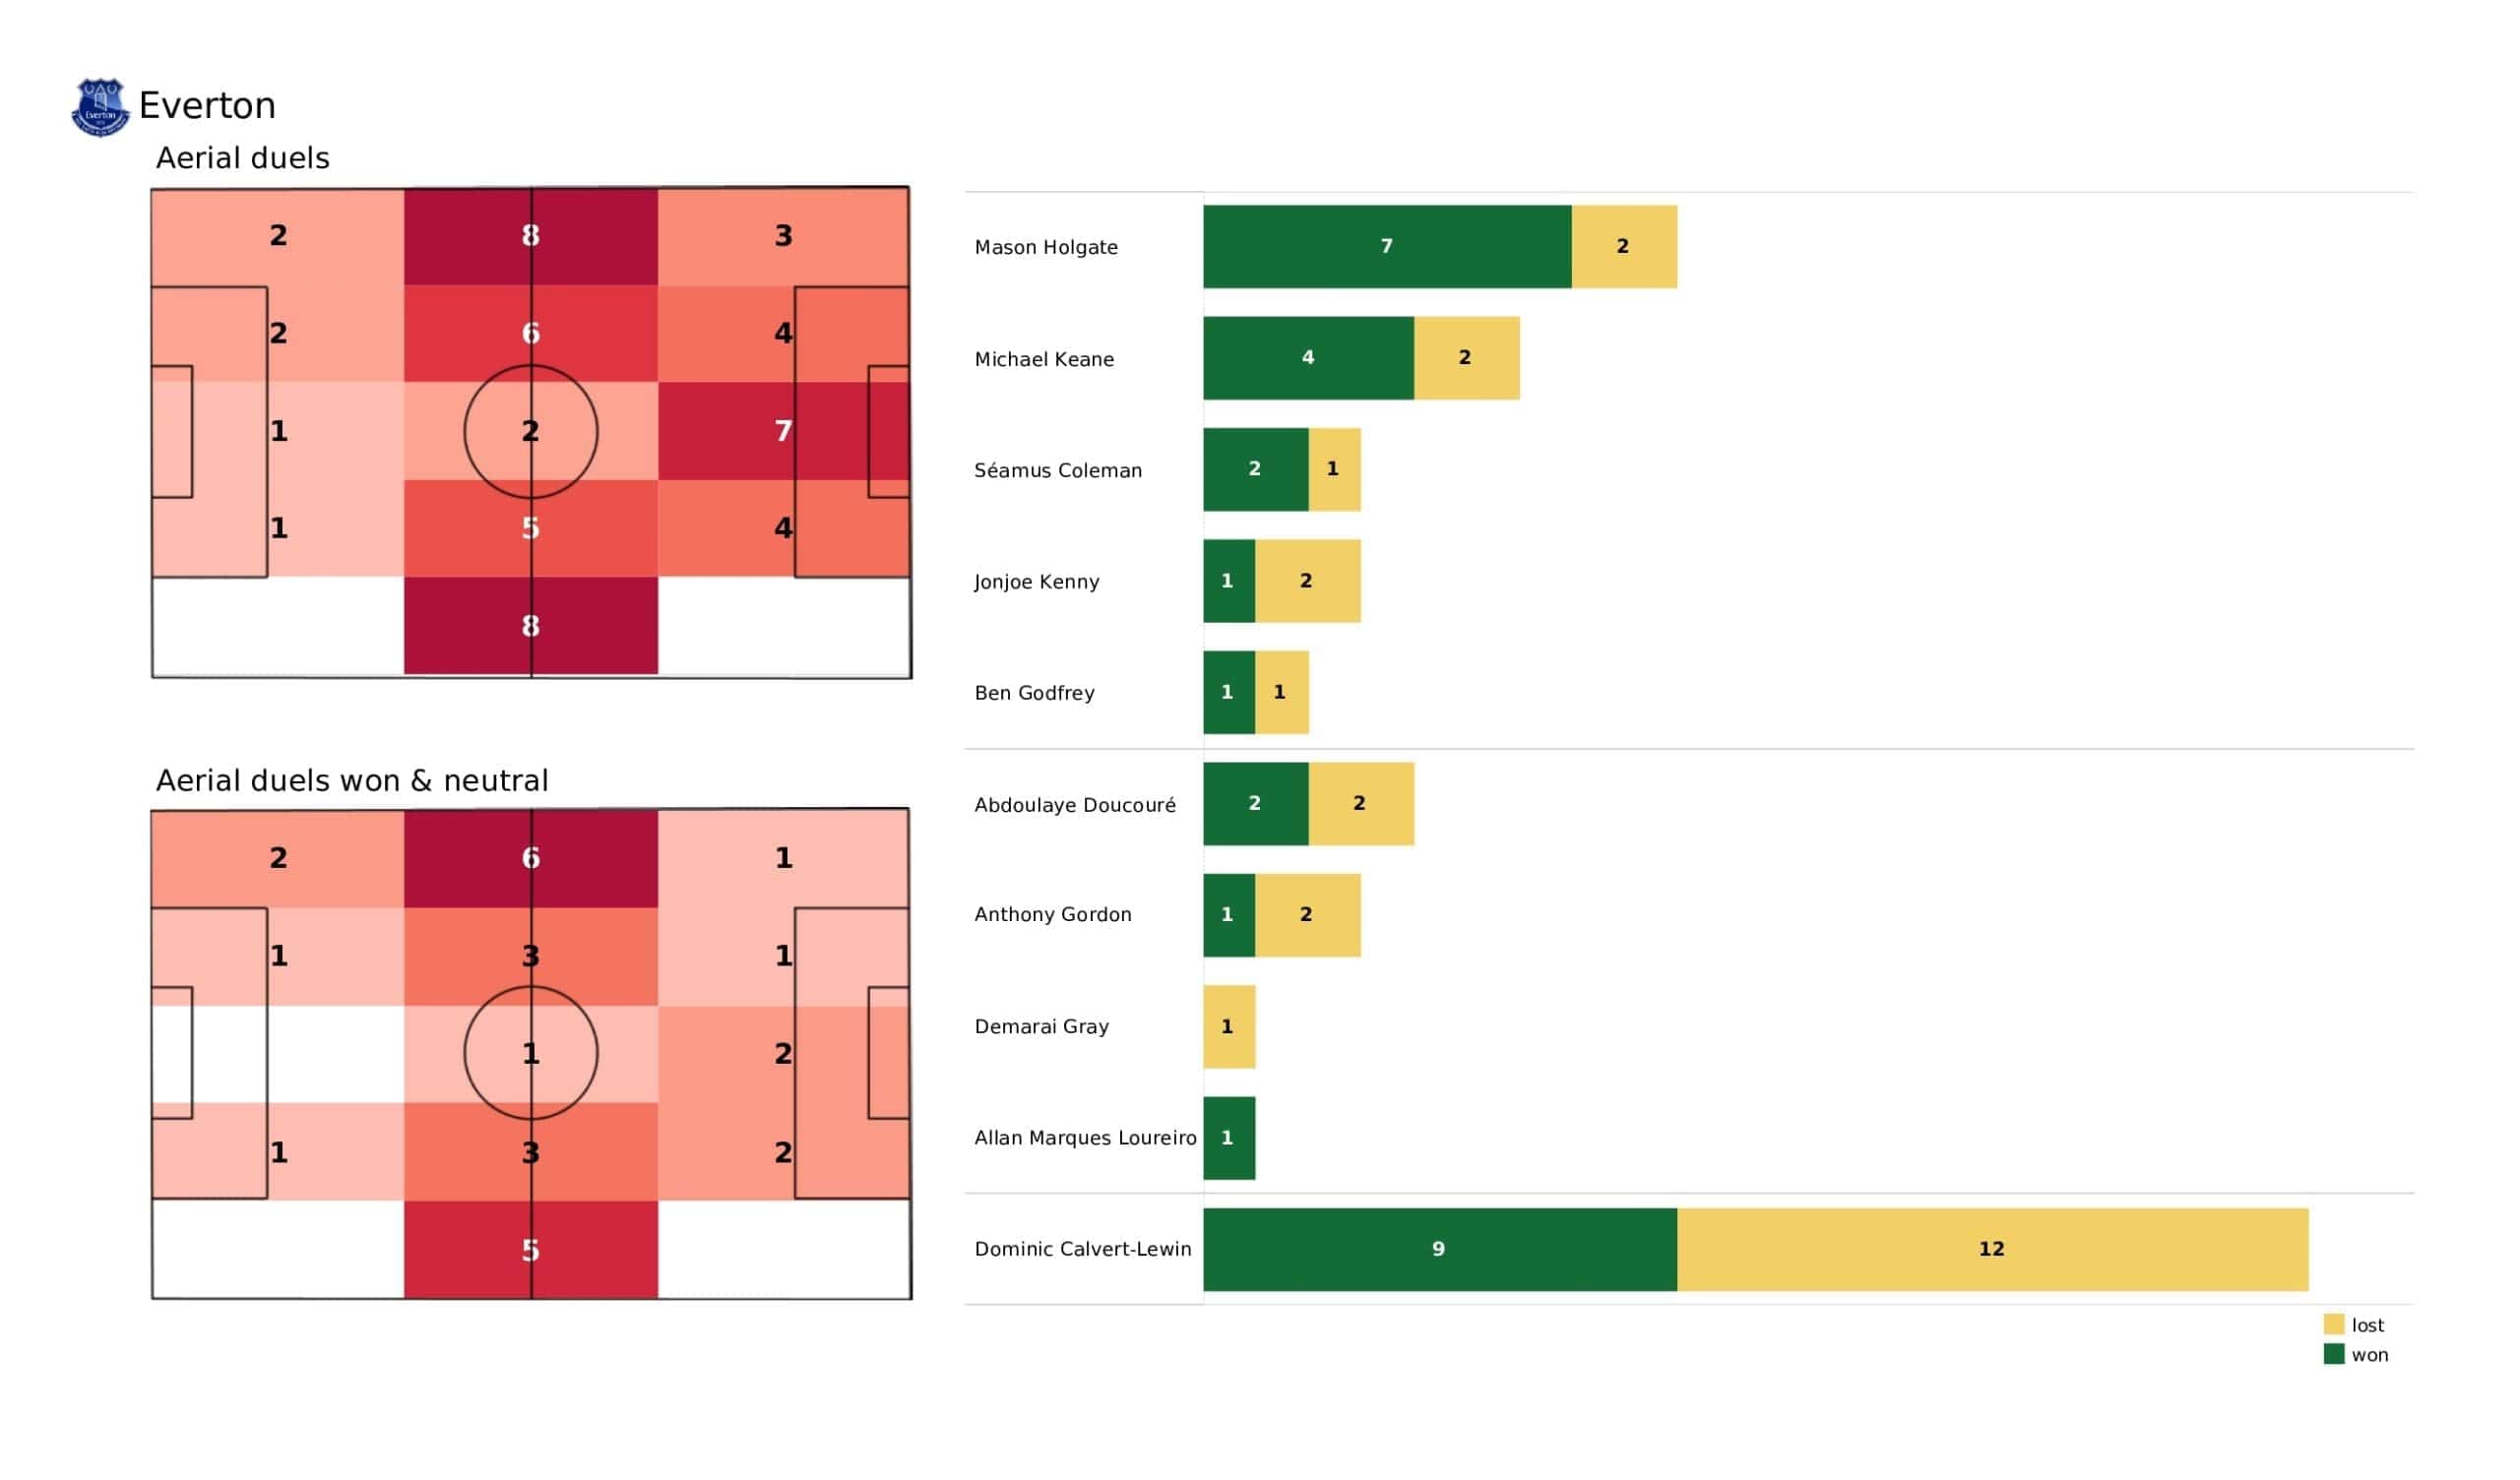Select the green won legend swatch
The width and height of the screenshot is (2520, 1480).
(x=2334, y=1355)
